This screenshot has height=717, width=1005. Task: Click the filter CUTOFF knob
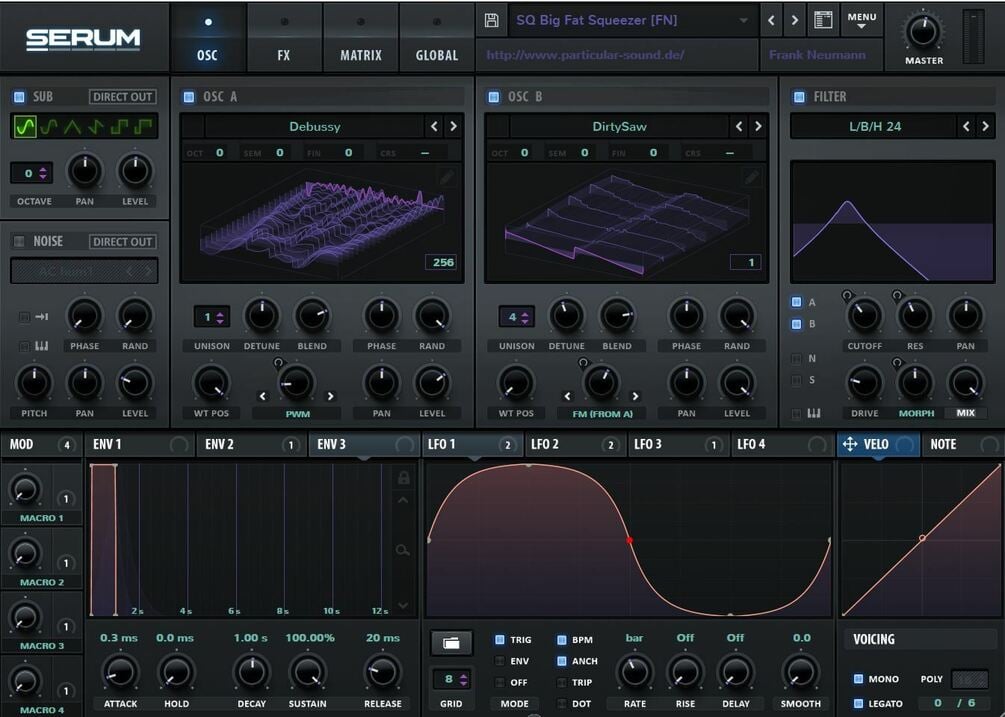coord(864,315)
